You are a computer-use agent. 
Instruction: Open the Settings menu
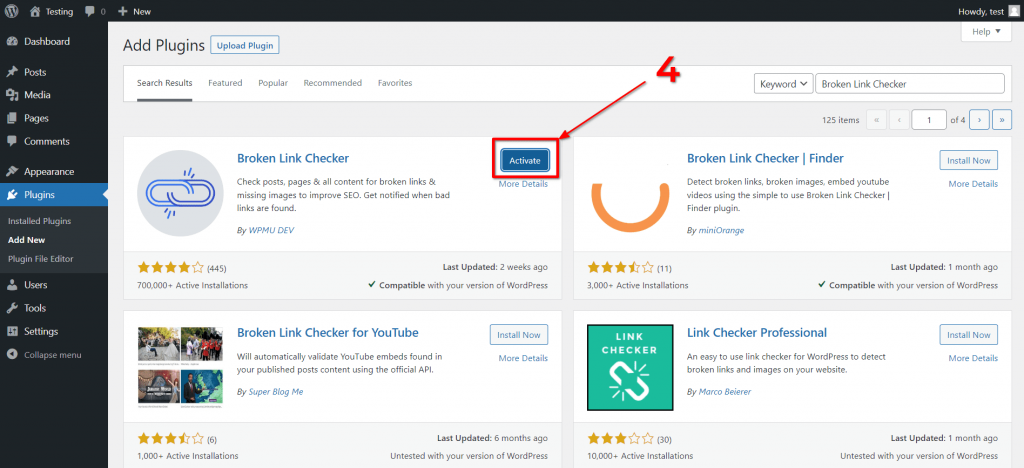pos(41,332)
